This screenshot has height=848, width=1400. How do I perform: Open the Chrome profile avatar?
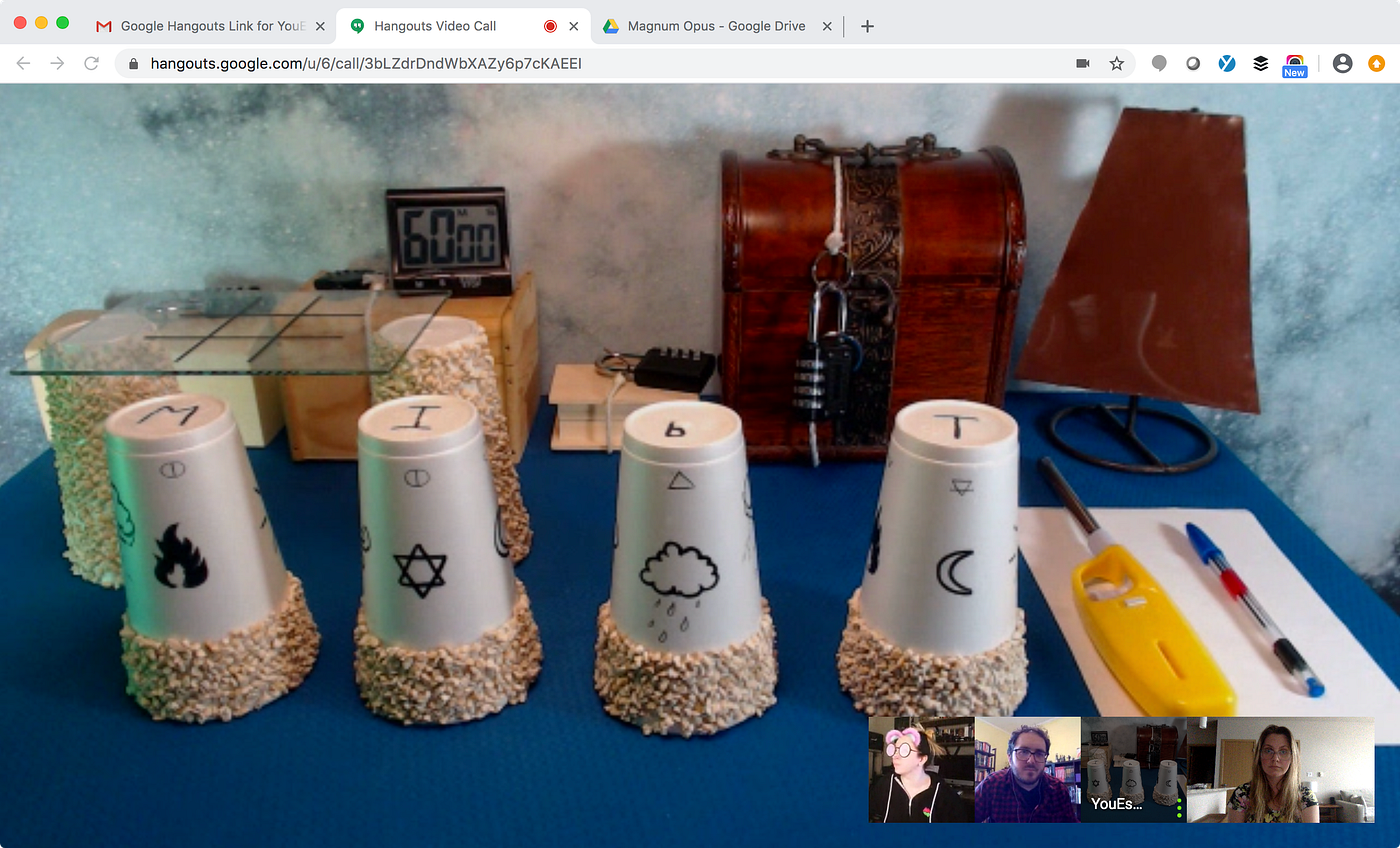click(1343, 64)
